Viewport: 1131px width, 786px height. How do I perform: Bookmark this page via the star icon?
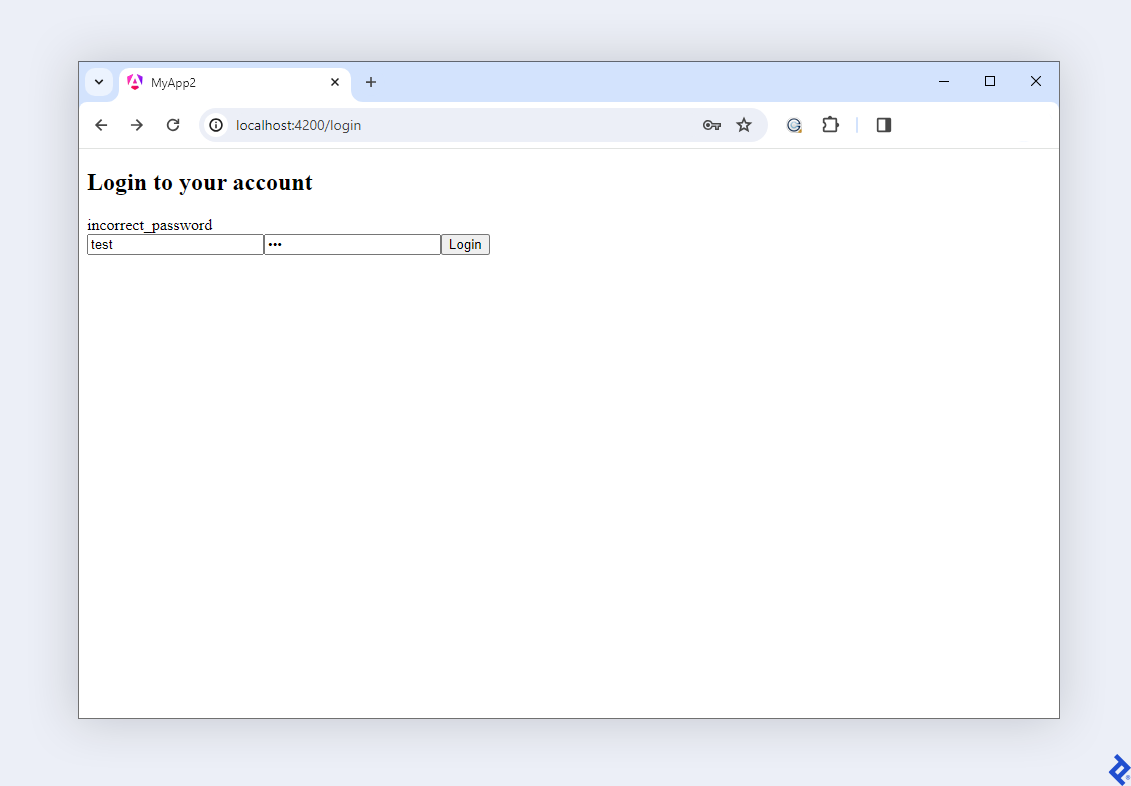click(x=744, y=125)
